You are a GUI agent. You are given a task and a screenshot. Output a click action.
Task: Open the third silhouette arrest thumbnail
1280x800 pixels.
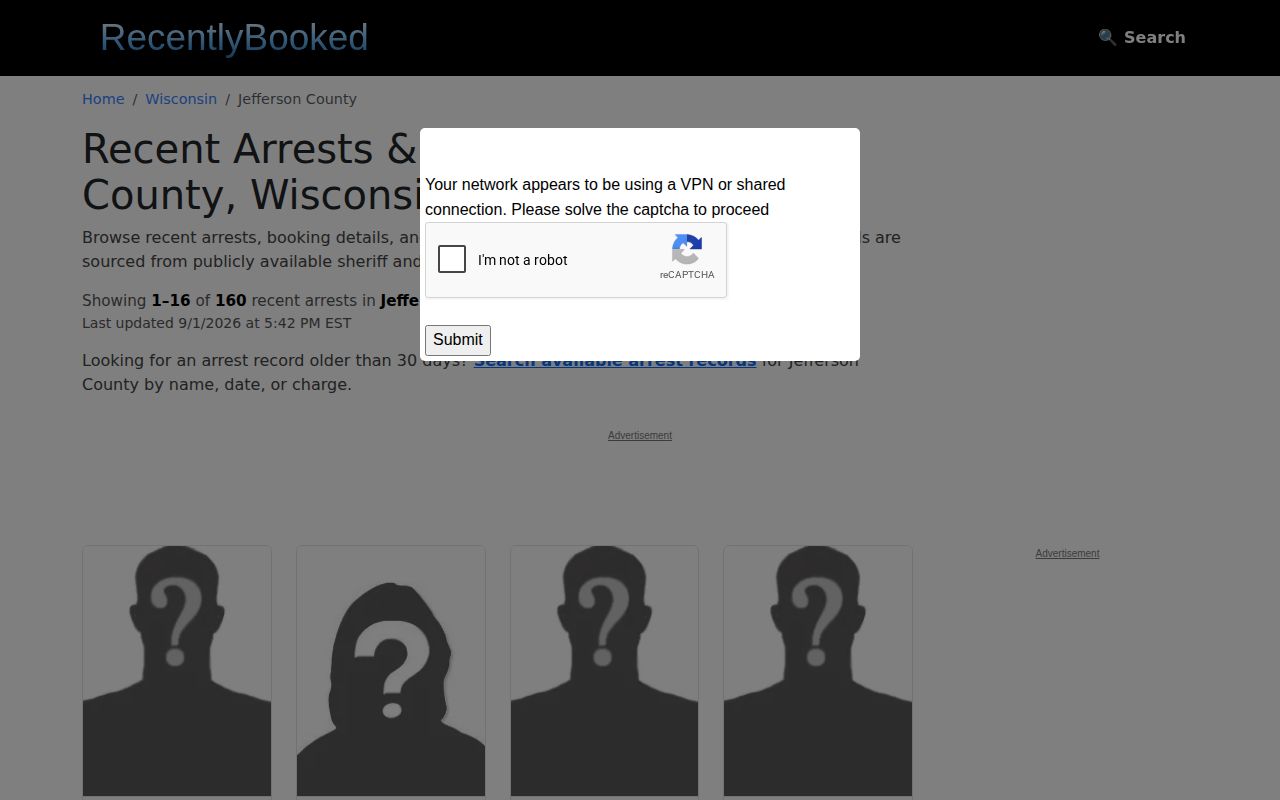605,671
